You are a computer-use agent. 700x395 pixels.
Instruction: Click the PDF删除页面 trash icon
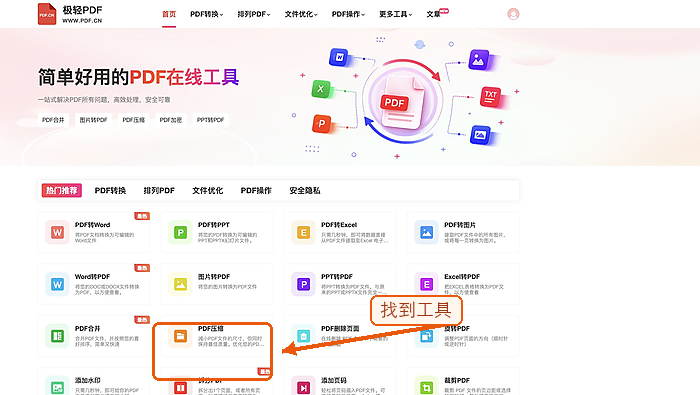click(x=304, y=336)
